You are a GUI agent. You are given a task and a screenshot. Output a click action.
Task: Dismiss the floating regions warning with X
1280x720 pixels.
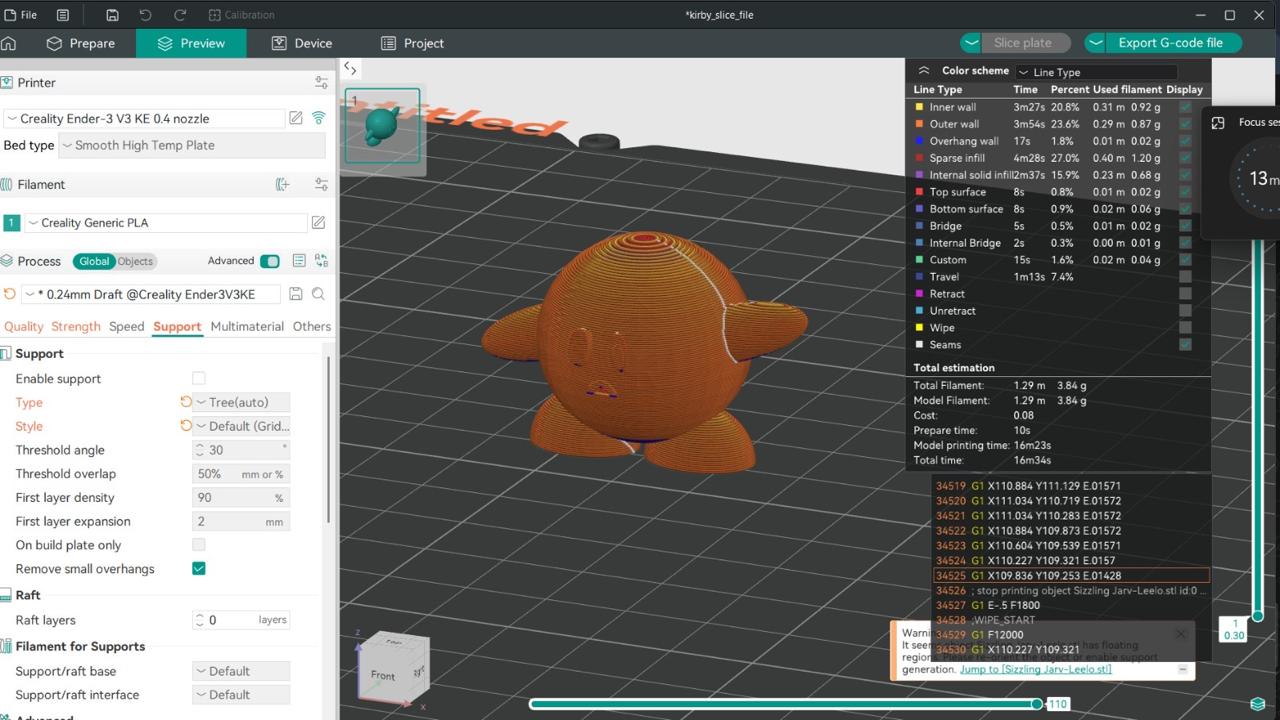pyautogui.click(x=1180, y=633)
